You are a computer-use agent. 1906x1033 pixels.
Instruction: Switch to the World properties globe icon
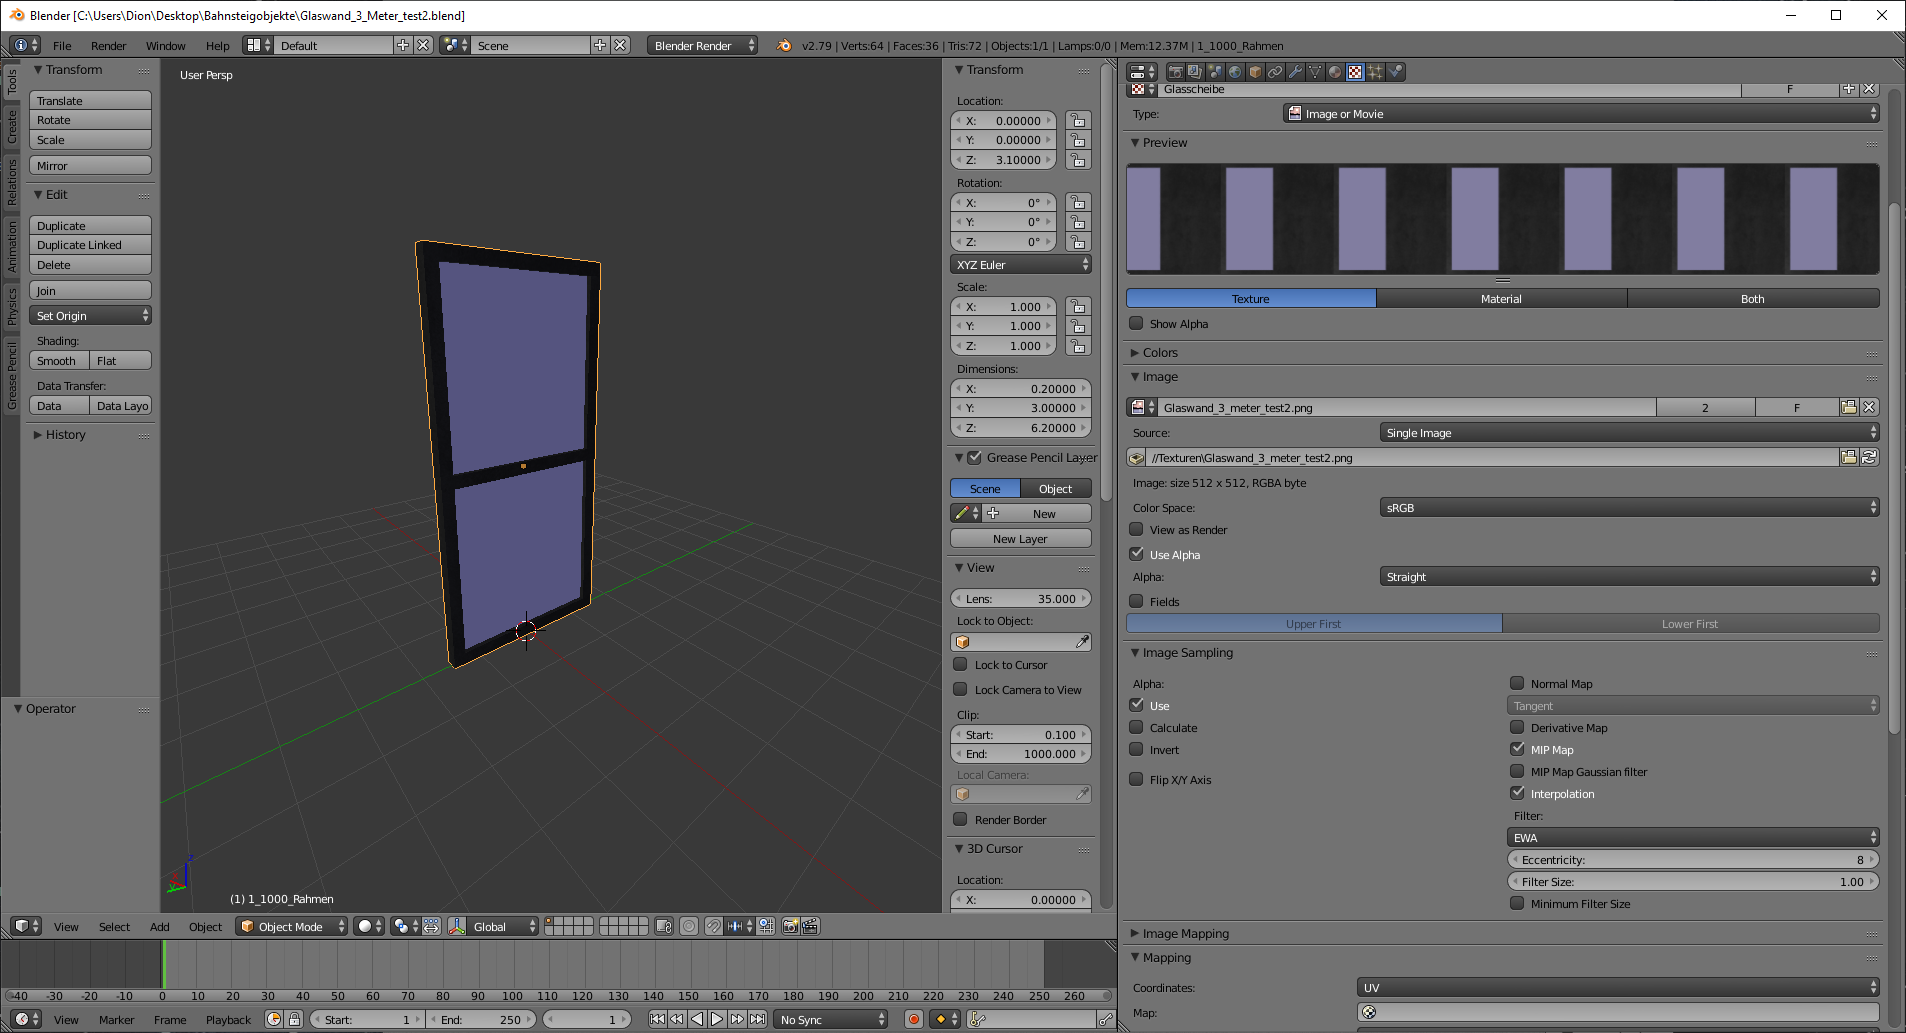point(1235,72)
